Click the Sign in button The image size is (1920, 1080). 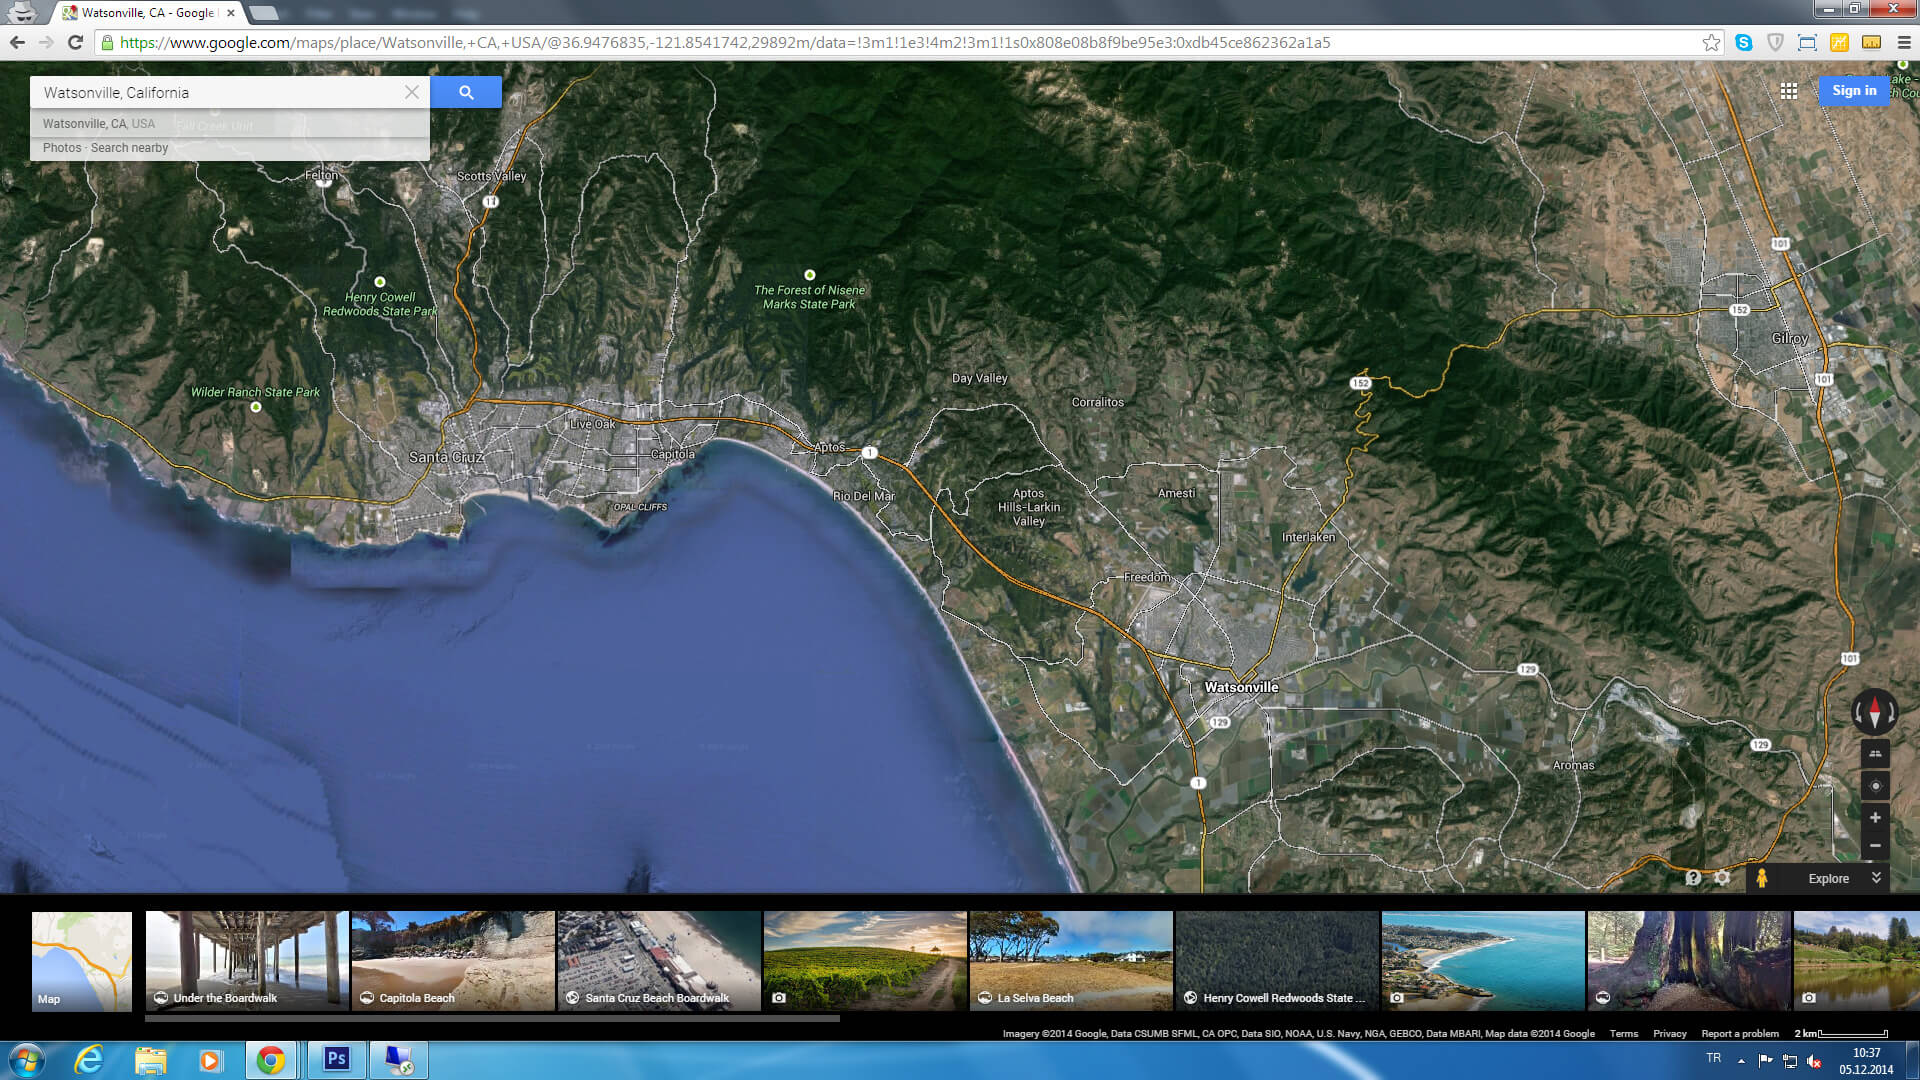point(1854,91)
